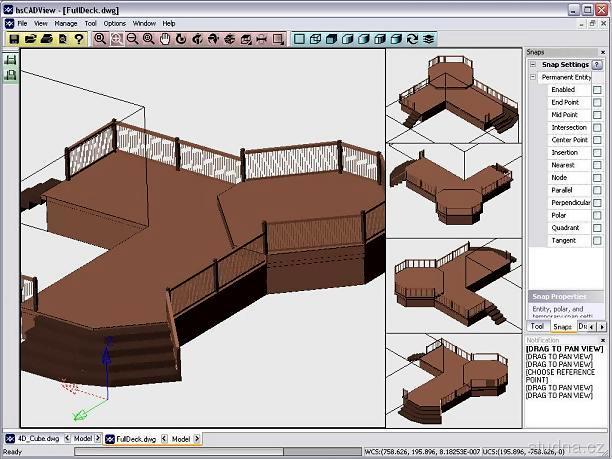Toggle the Quadrant snap checkbox
612x459 pixels.
click(x=597, y=228)
